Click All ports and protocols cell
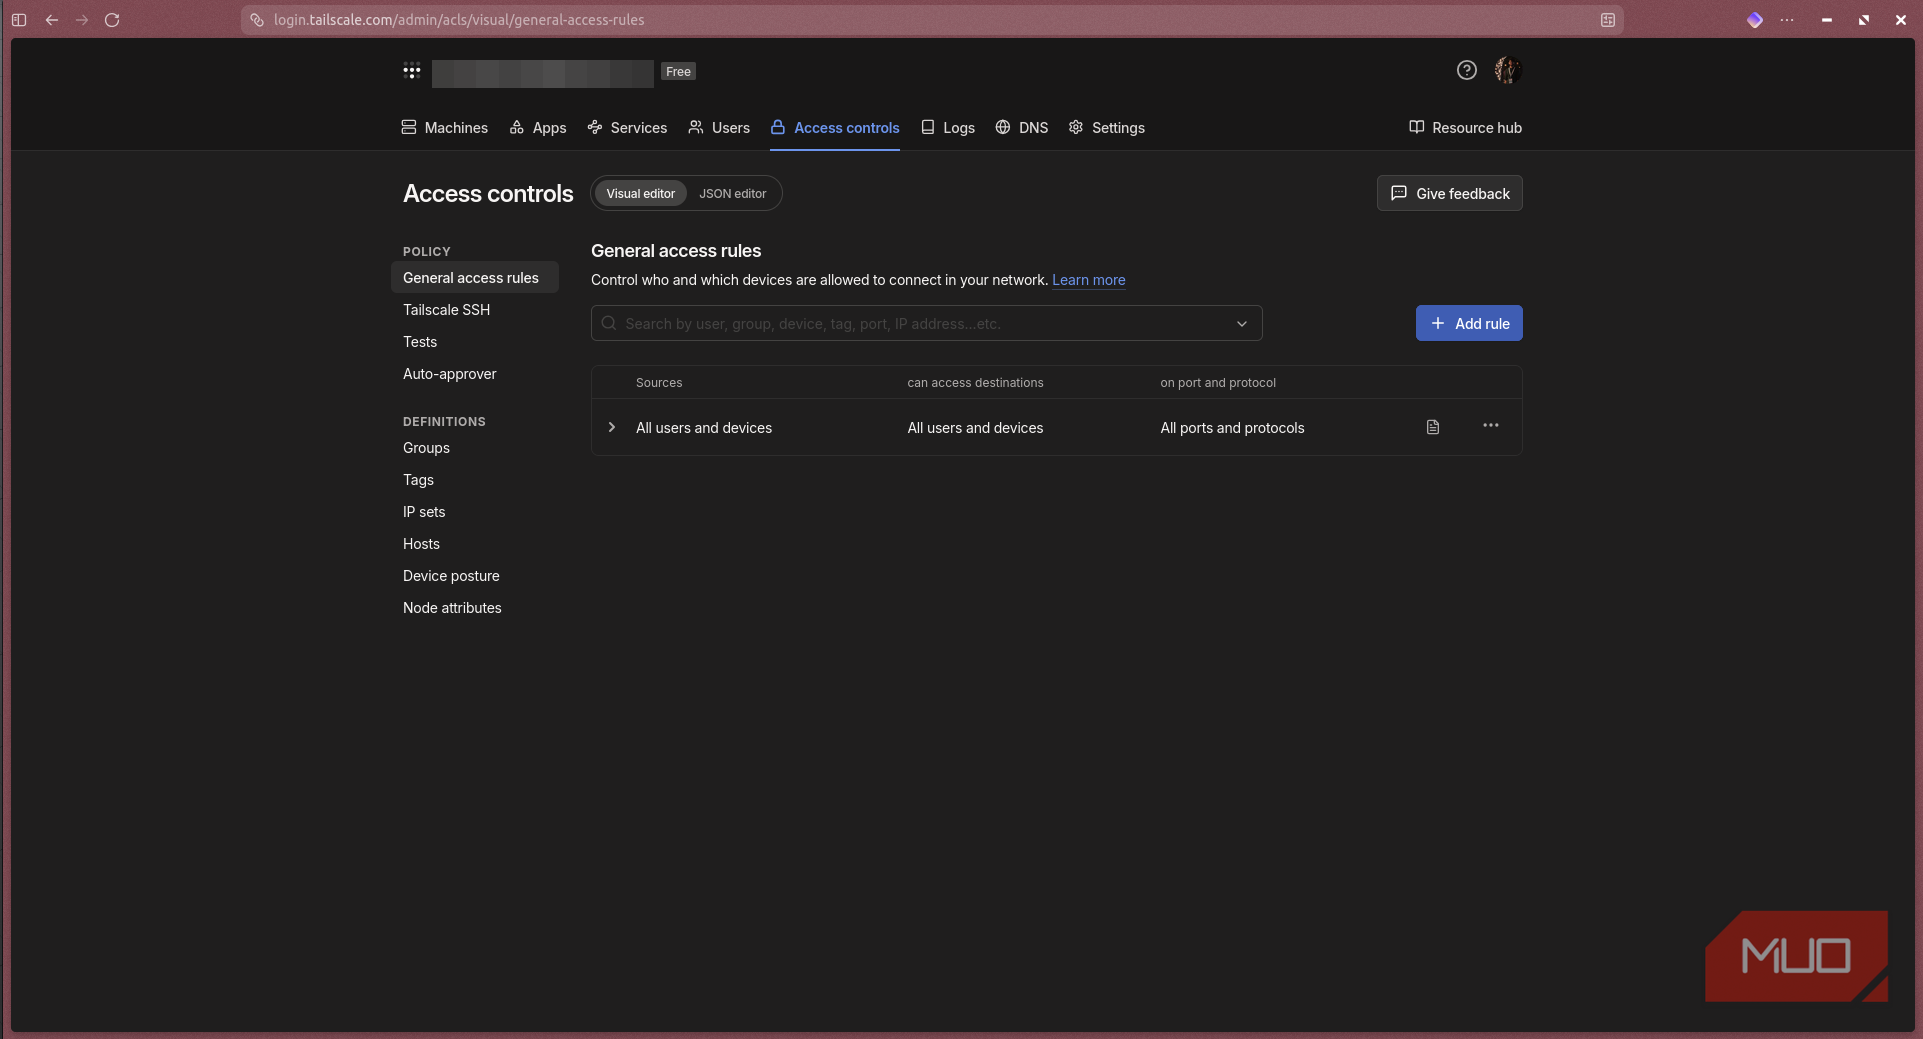Viewport: 1923px width, 1039px height. click(1232, 428)
